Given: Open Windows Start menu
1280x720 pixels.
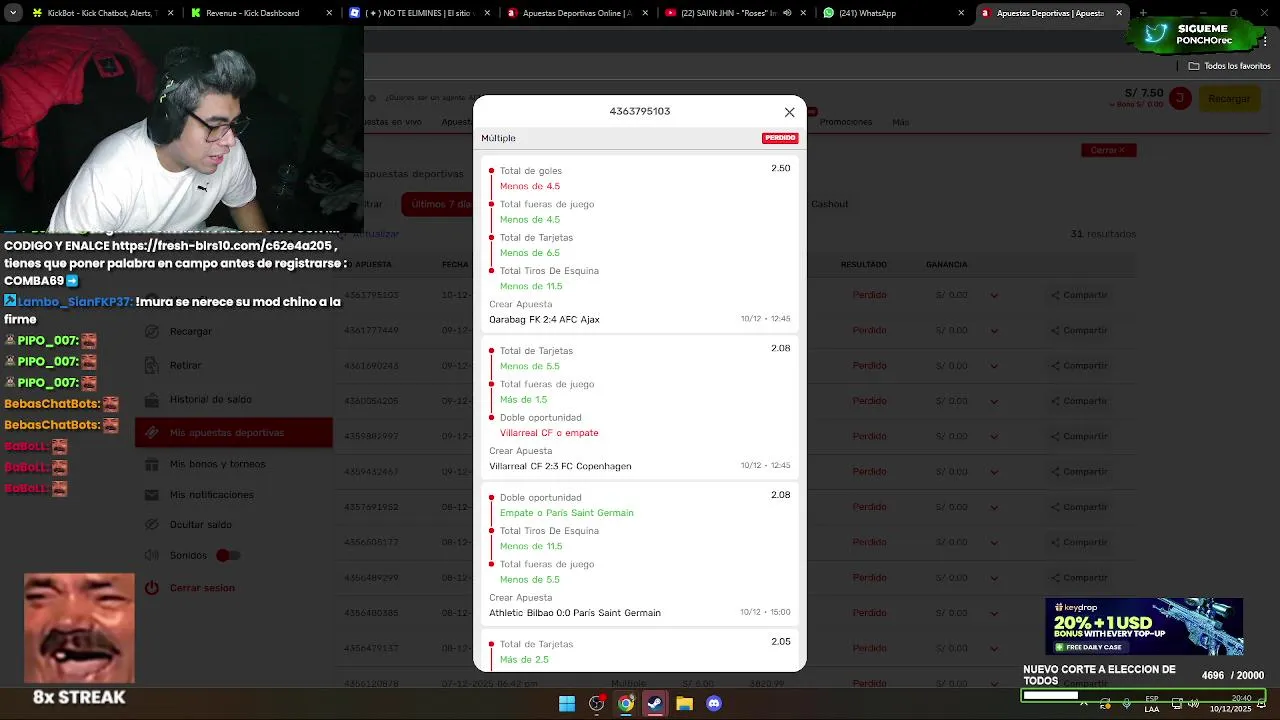Looking at the screenshot, I should [567, 704].
